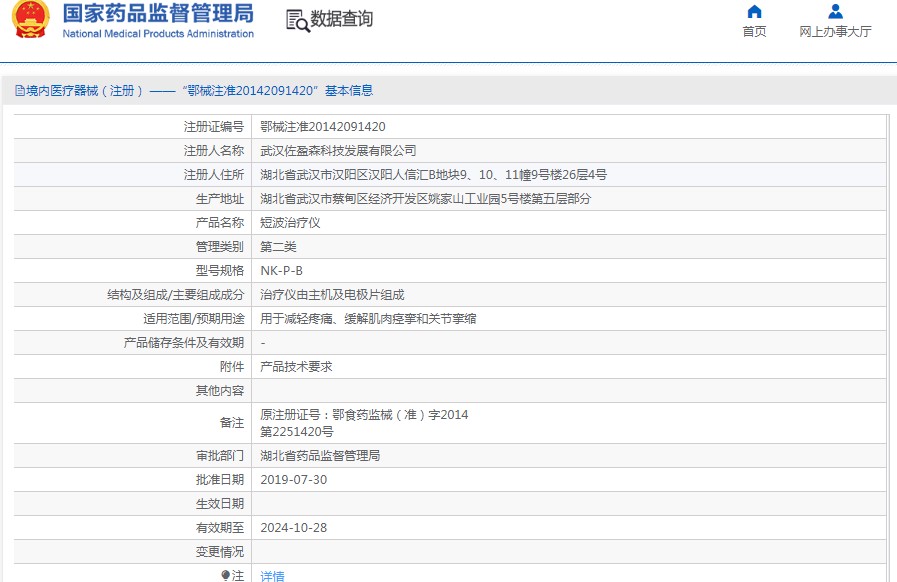This screenshot has height=582, width=897.
Task: Click the 产品技术要求 attachment text
Action: tap(296, 367)
